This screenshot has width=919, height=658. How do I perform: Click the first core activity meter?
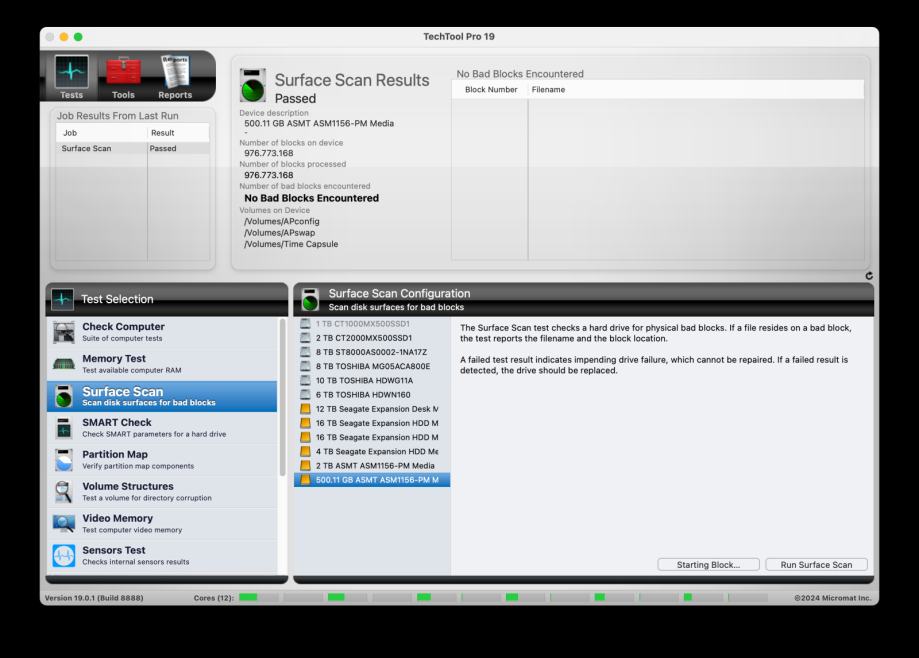258,598
